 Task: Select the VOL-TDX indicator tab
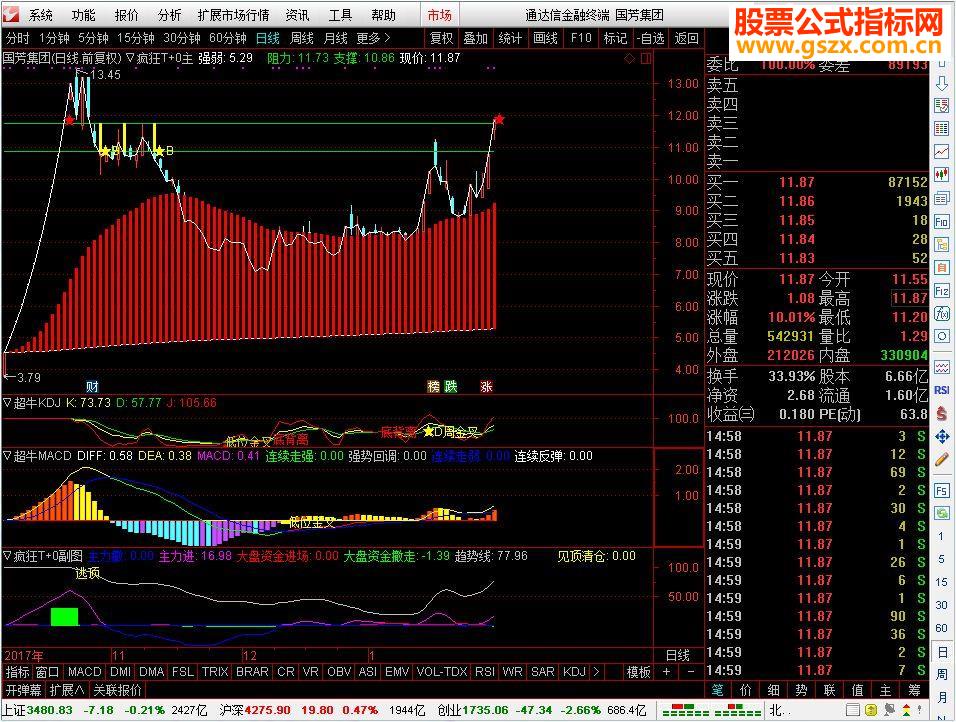(441, 672)
